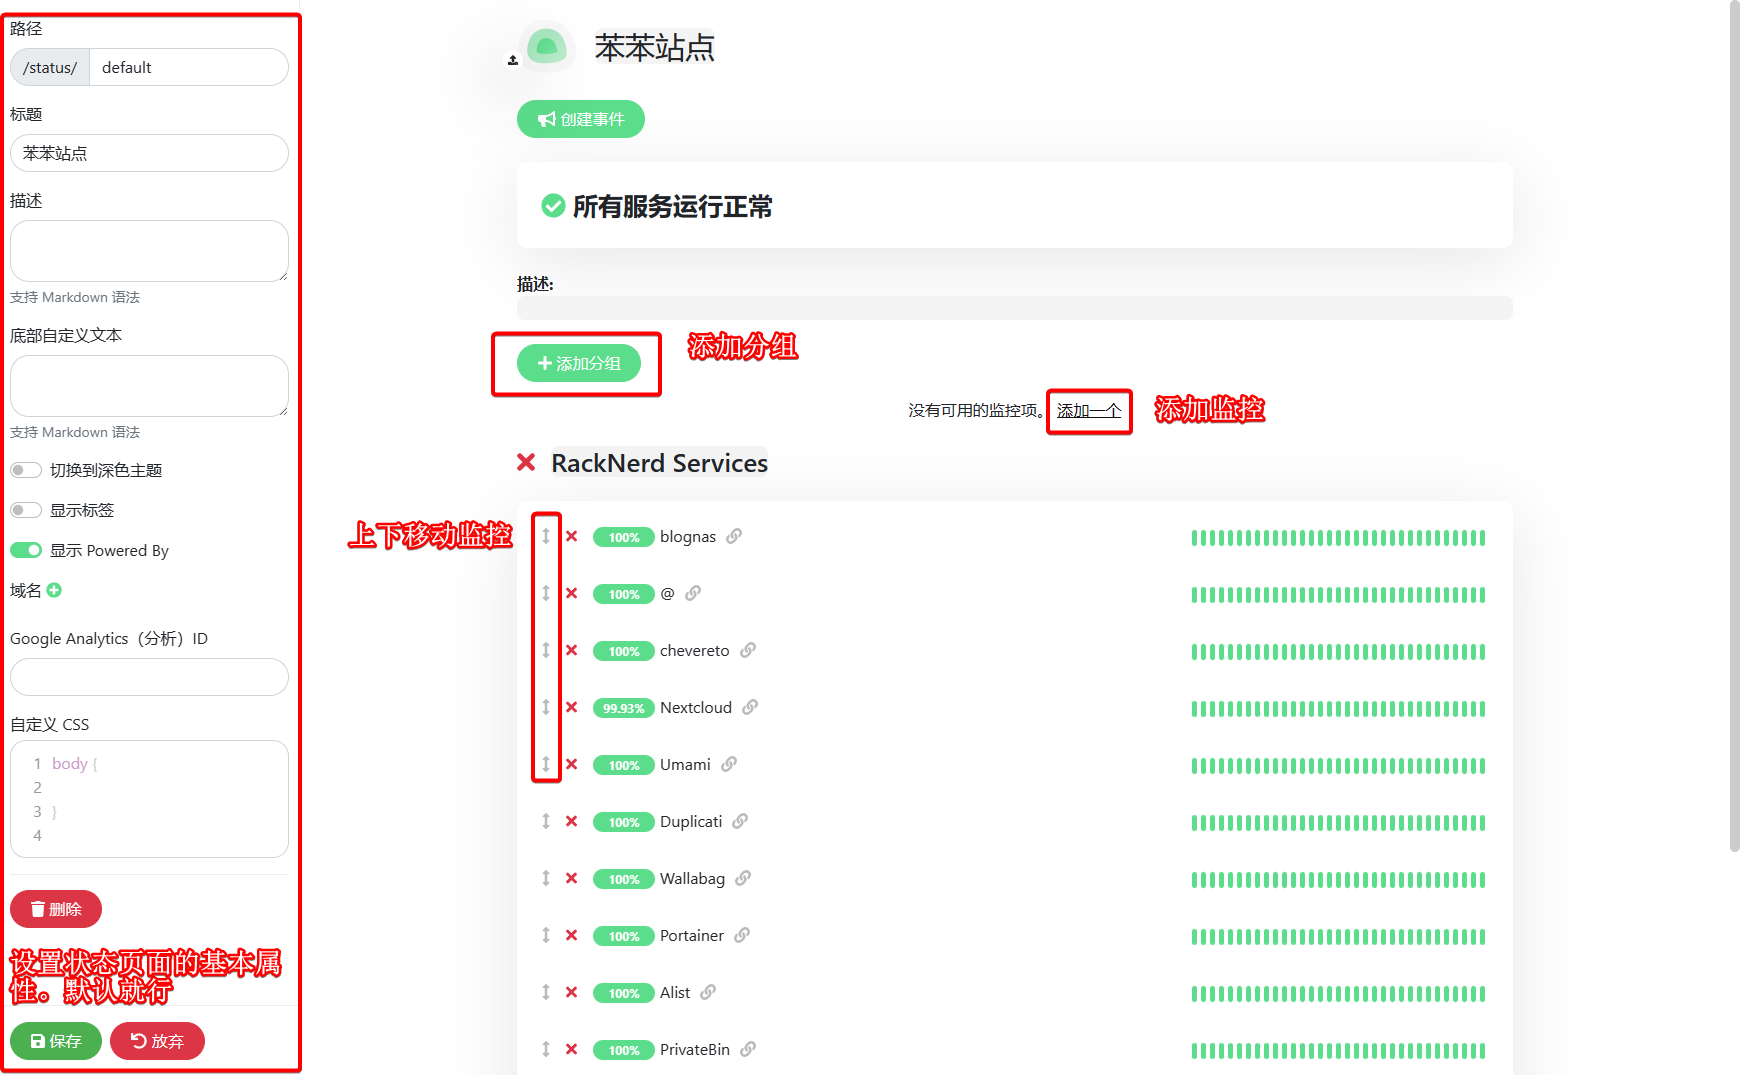This screenshot has width=1740, height=1075.
Task: Disable the 显示 Powered By switch
Action: click(26, 550)
